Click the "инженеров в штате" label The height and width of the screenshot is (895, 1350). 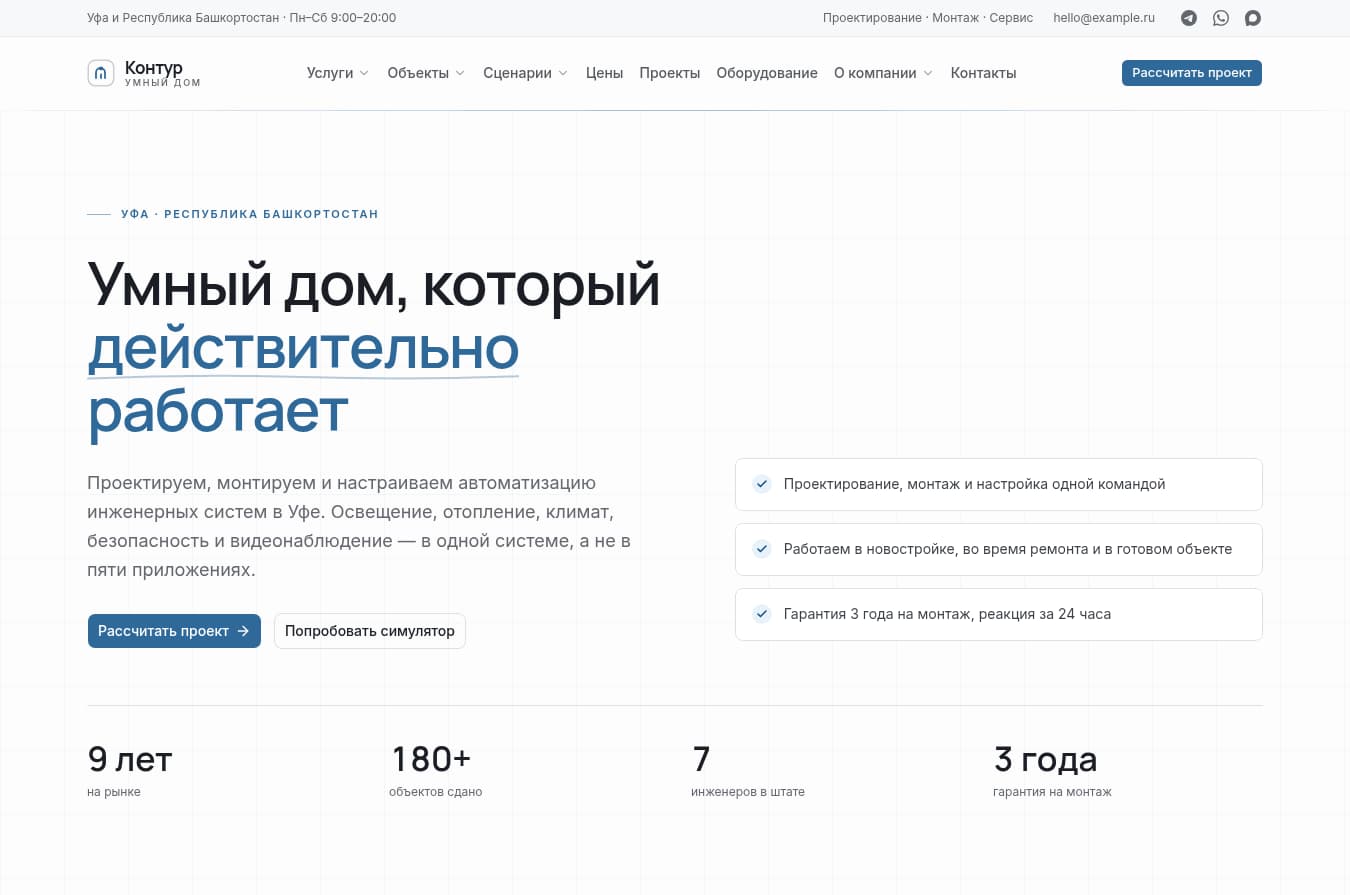(x=748, y=792)
